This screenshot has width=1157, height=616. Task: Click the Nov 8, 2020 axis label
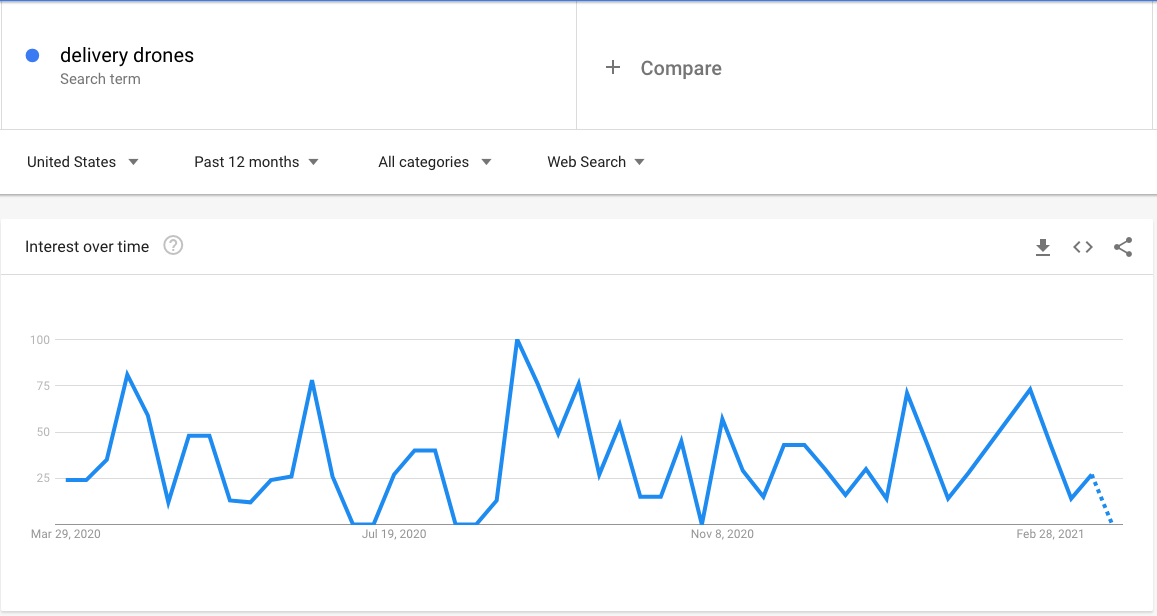[x=722, y=534]
